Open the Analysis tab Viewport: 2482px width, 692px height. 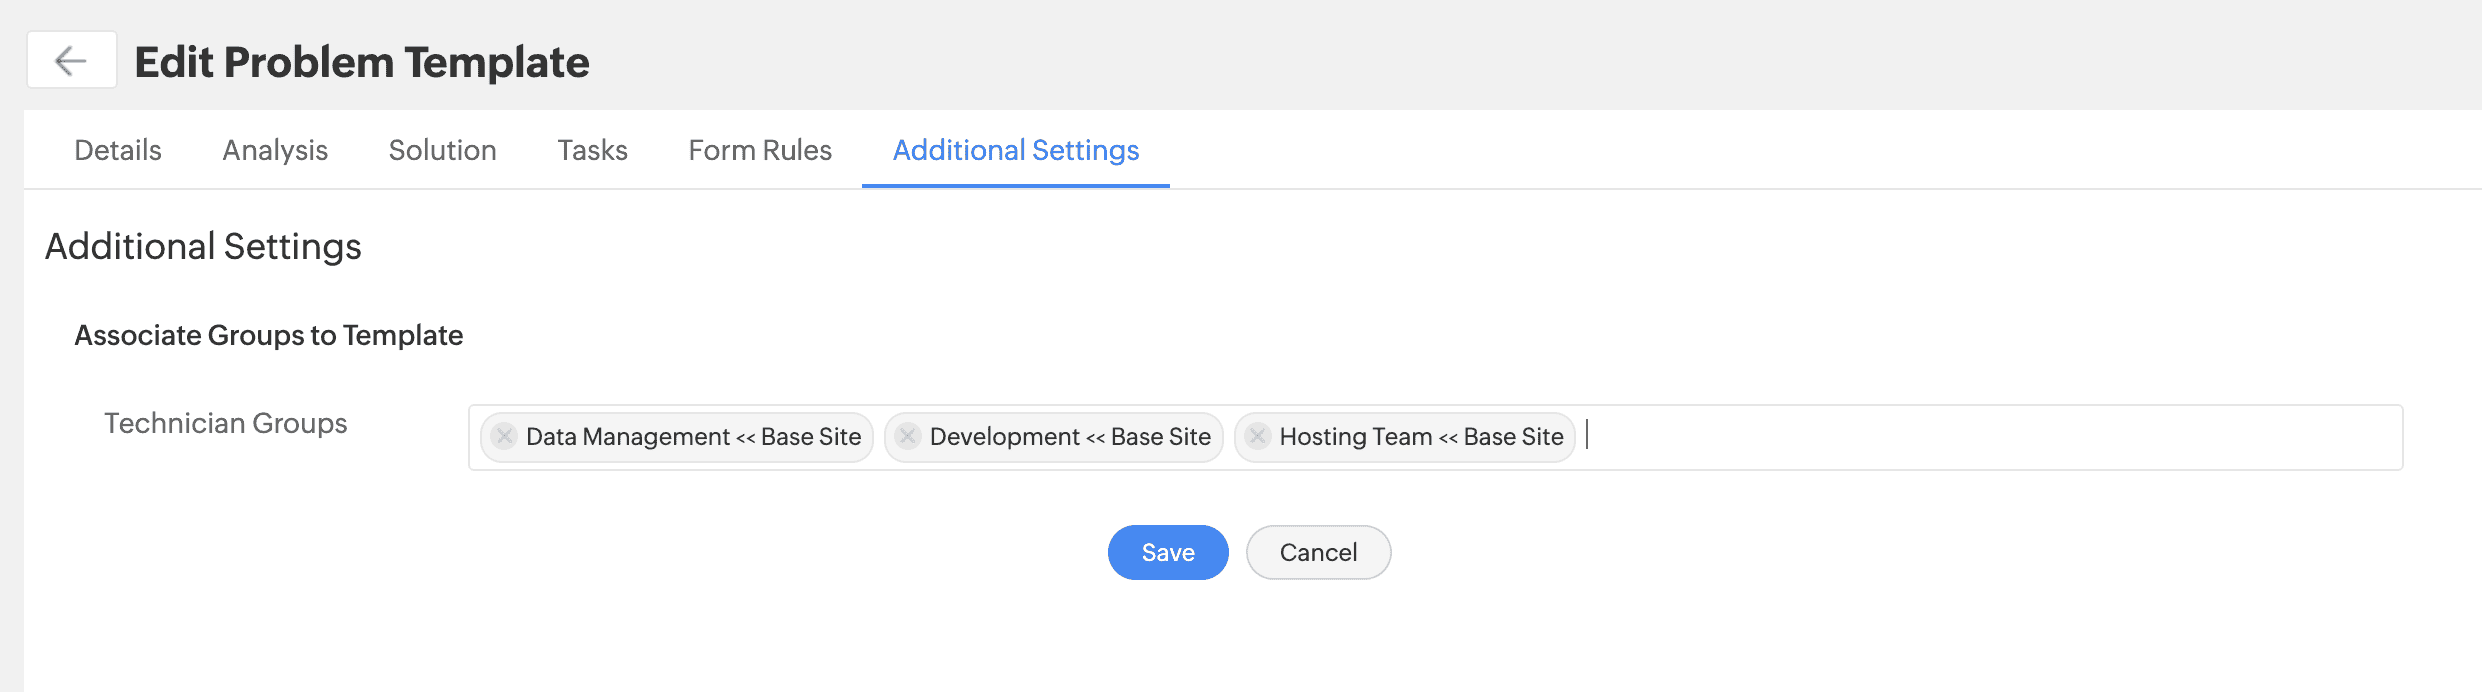[x=275, y=150]
